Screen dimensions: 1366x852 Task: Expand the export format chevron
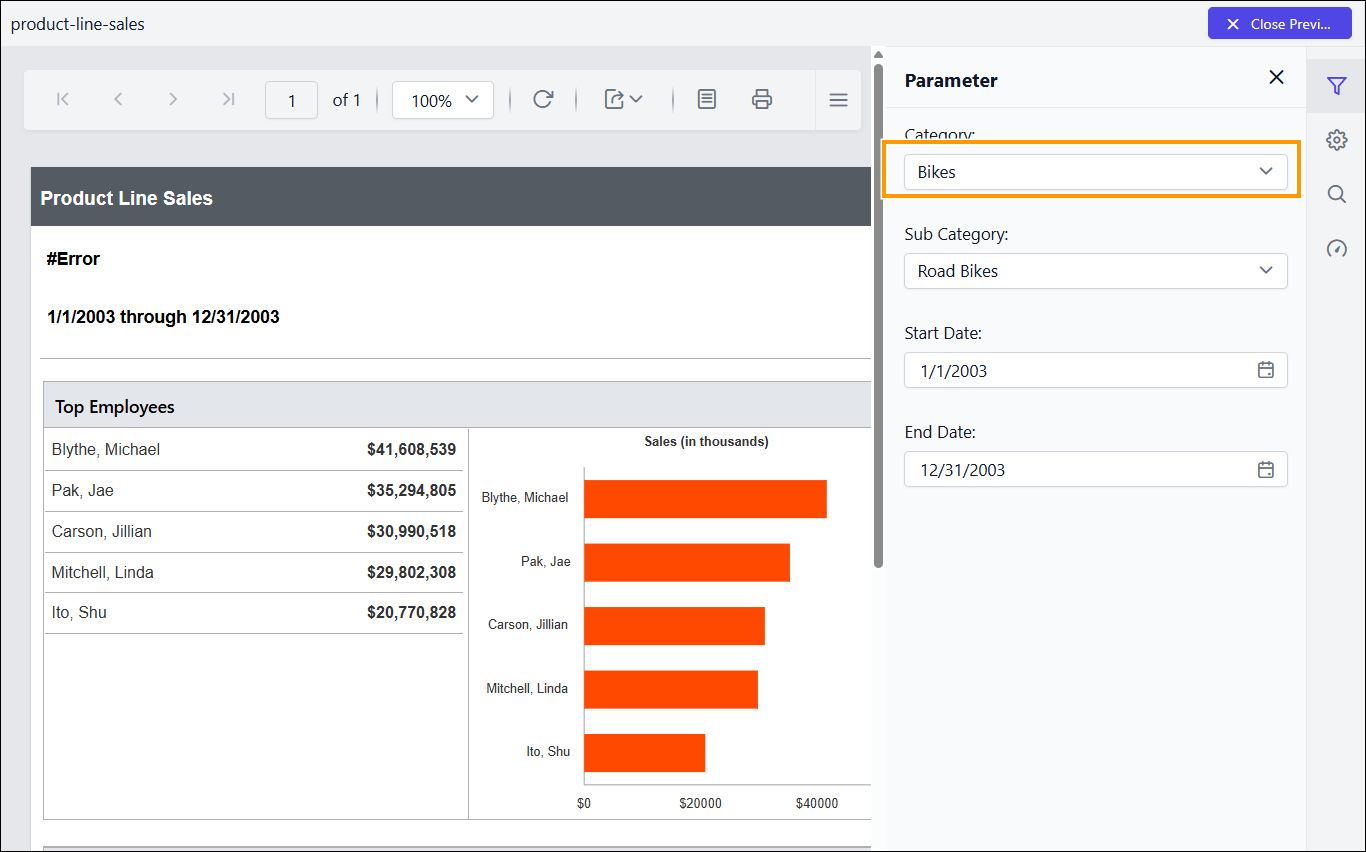point(637,99)
